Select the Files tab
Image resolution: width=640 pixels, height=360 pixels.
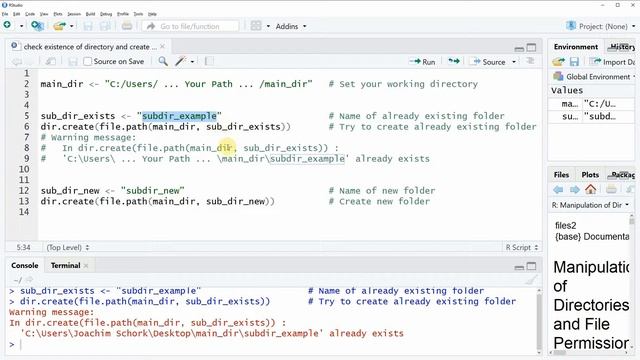pos(561,175)
